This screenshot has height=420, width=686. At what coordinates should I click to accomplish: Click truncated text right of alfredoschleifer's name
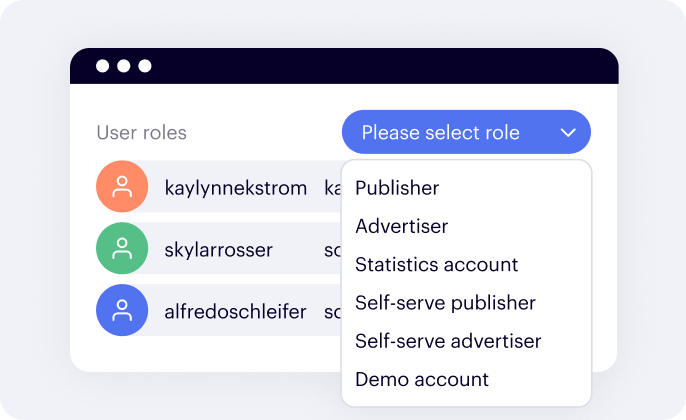[x=332, y=312]
